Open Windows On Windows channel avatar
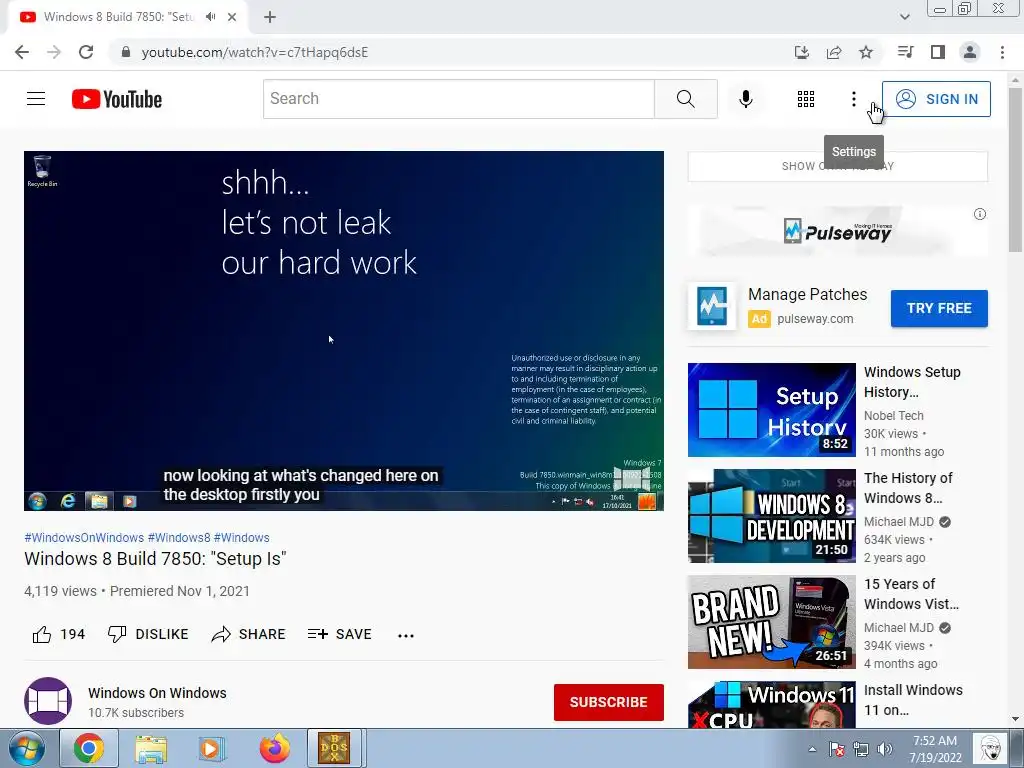1024x768 pixels. pyautogui.click(x=48, y=701)
